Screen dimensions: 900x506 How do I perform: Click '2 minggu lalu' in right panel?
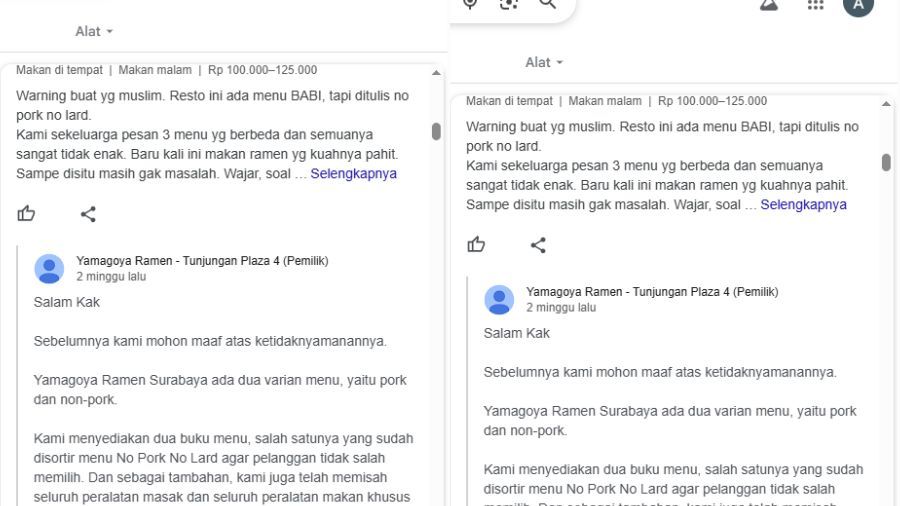(561, 308)
